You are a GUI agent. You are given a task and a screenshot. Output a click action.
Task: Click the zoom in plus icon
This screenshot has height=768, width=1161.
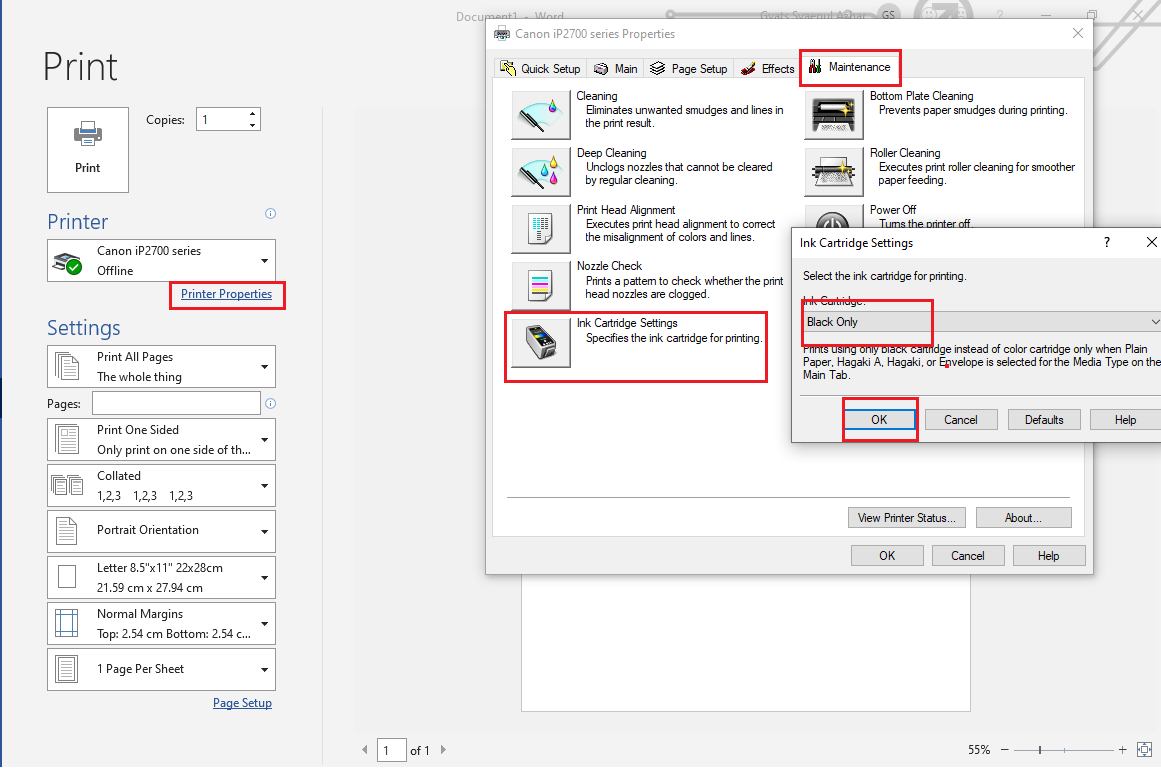point(1122,749)
